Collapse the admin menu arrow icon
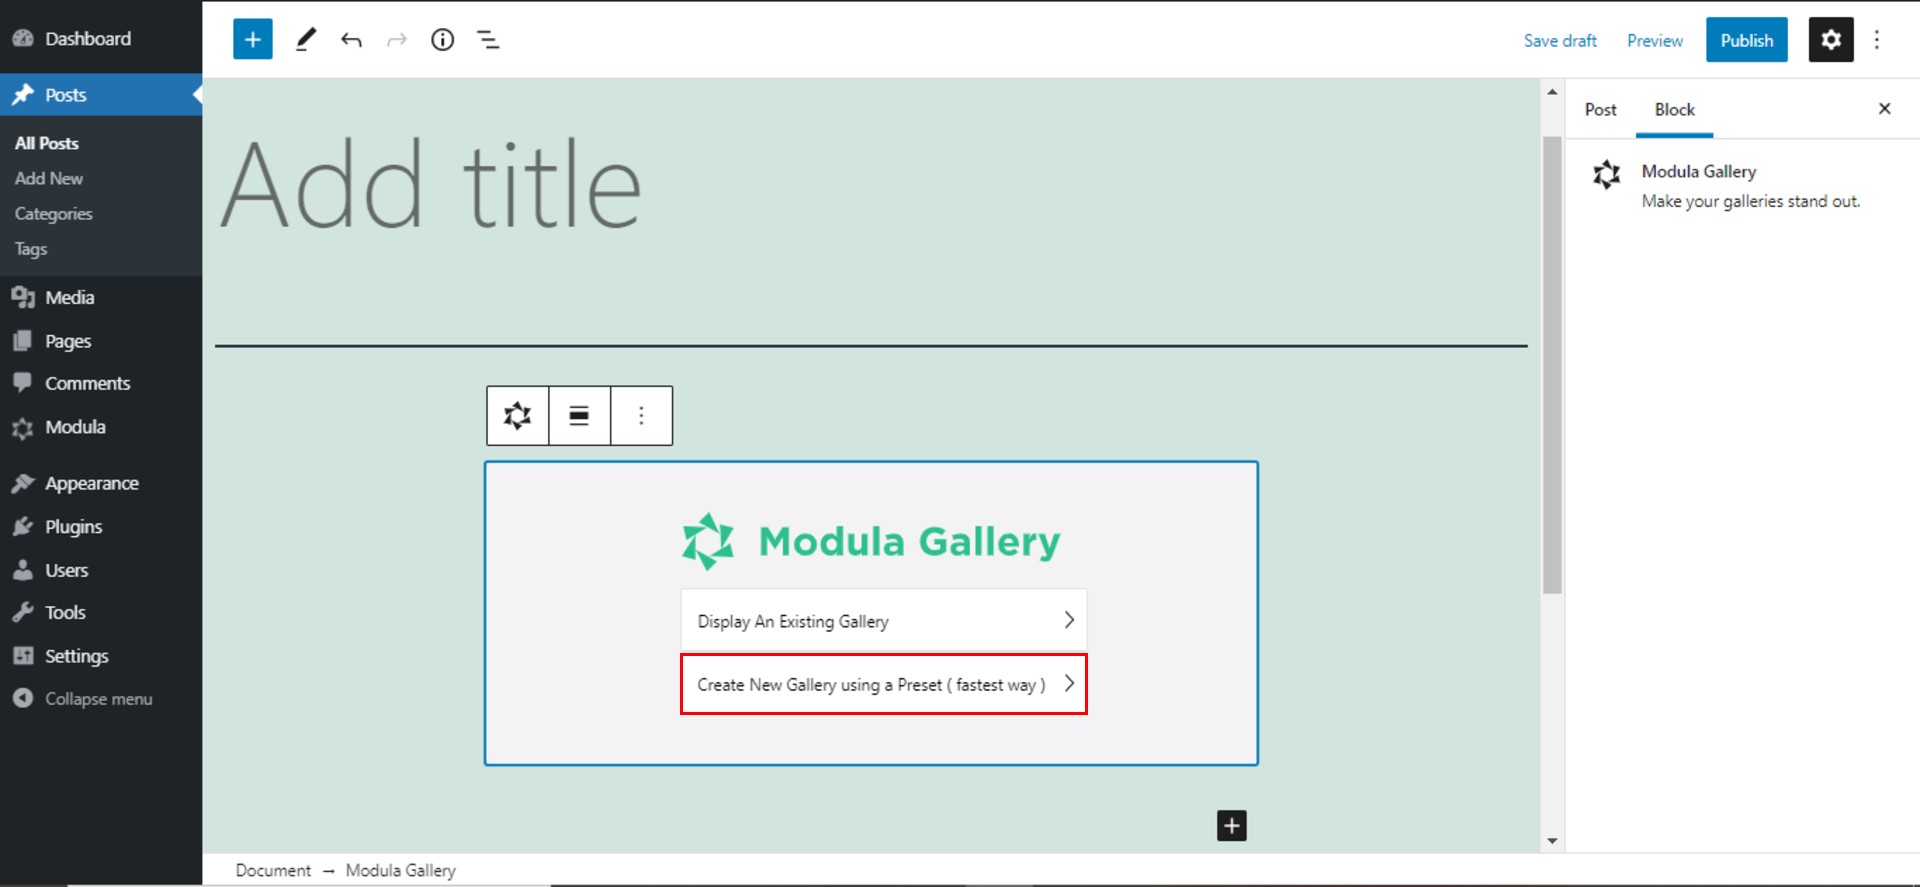1920x887 pixels. point(23,698)
